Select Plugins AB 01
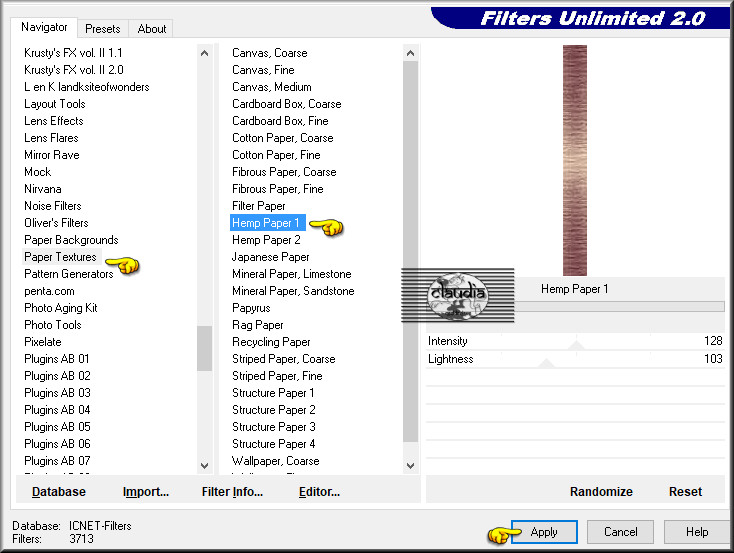734x553 pixels. point(57,359)
